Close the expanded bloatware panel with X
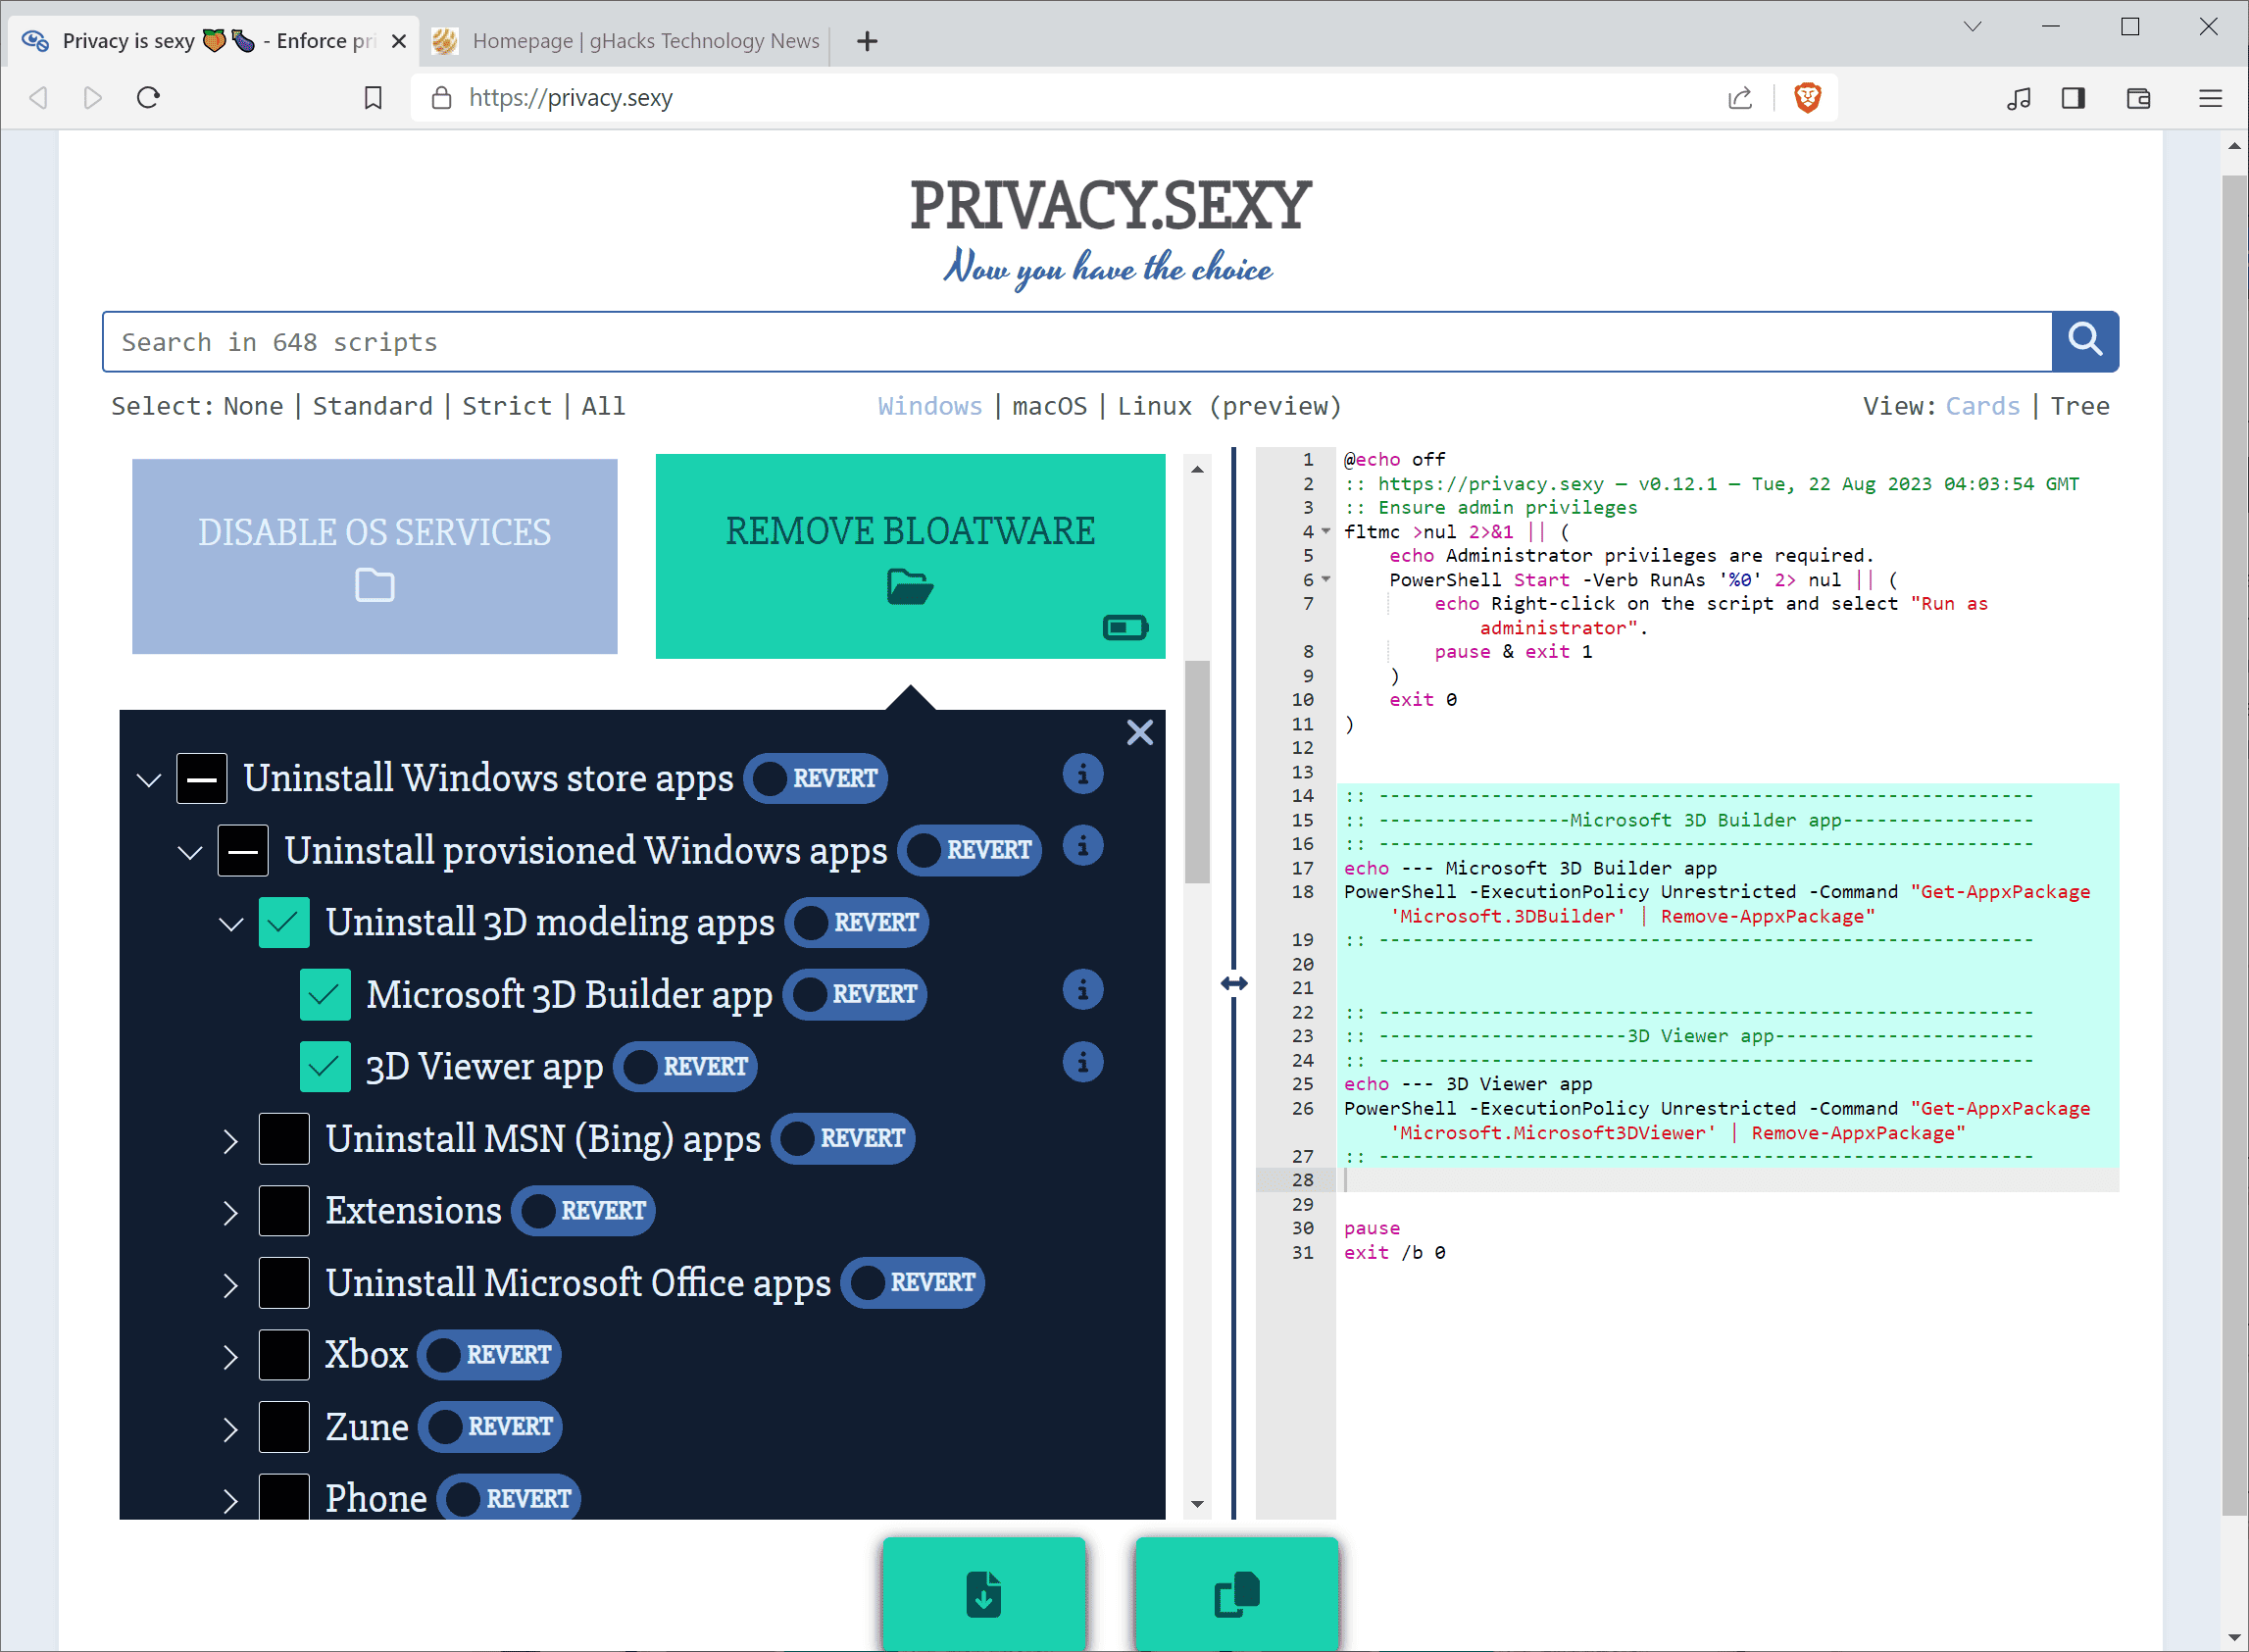This screenshot has width=2249, height=1652. click(x=1139, y=733)
